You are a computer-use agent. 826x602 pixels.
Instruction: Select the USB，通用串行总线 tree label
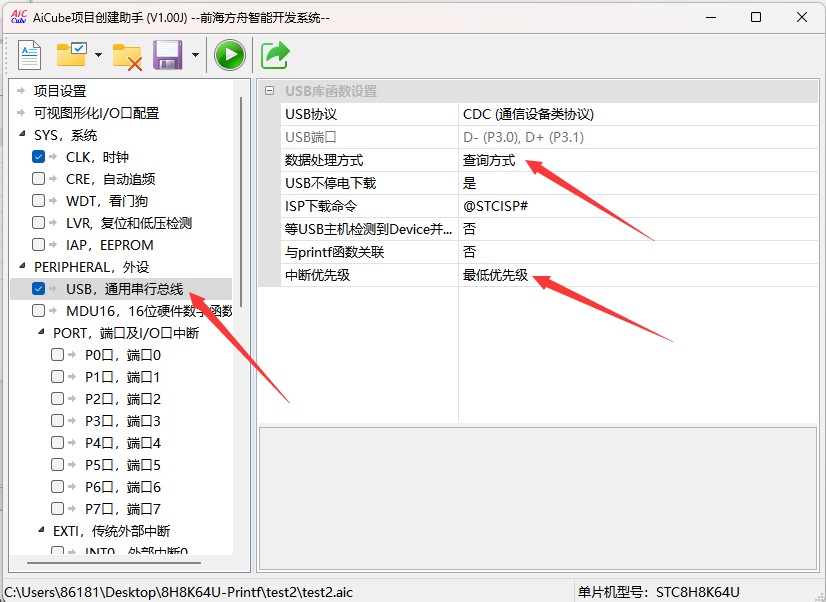point(124,289)
